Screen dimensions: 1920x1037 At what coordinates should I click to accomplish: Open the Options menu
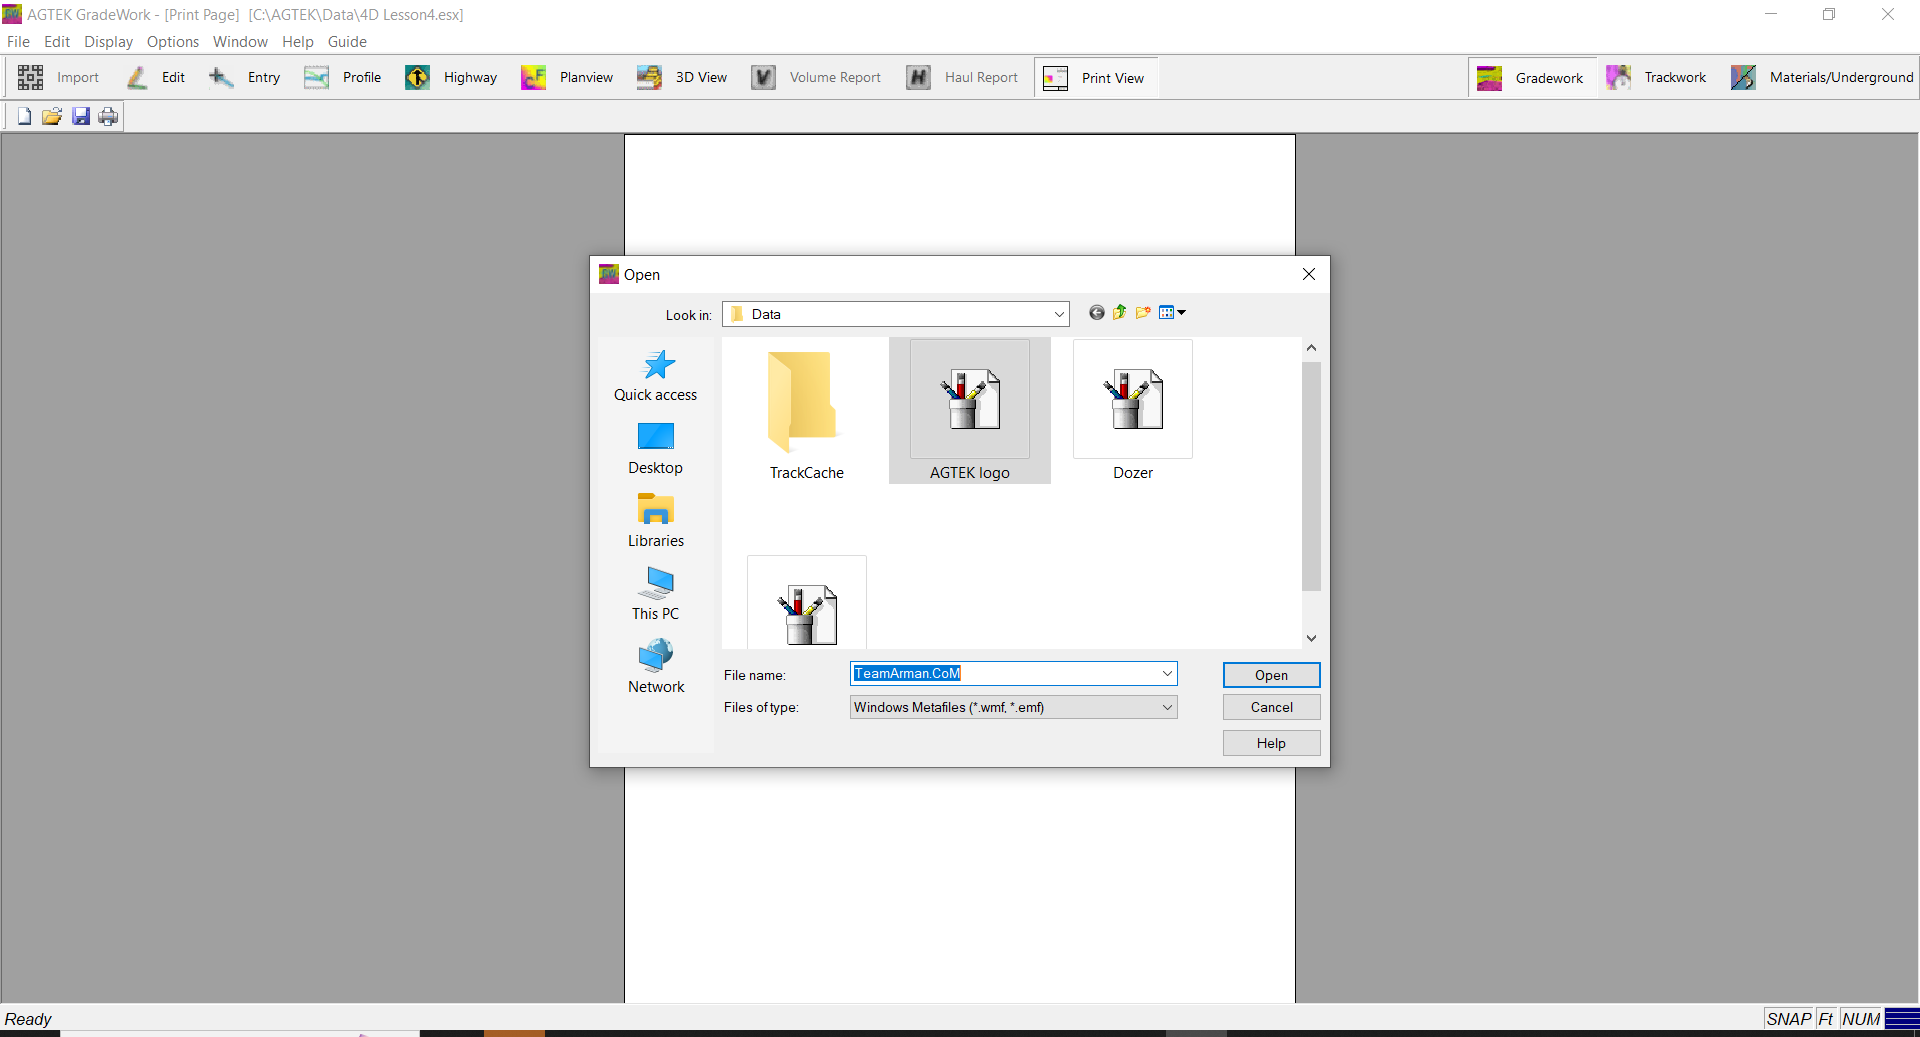click(172, 42)
